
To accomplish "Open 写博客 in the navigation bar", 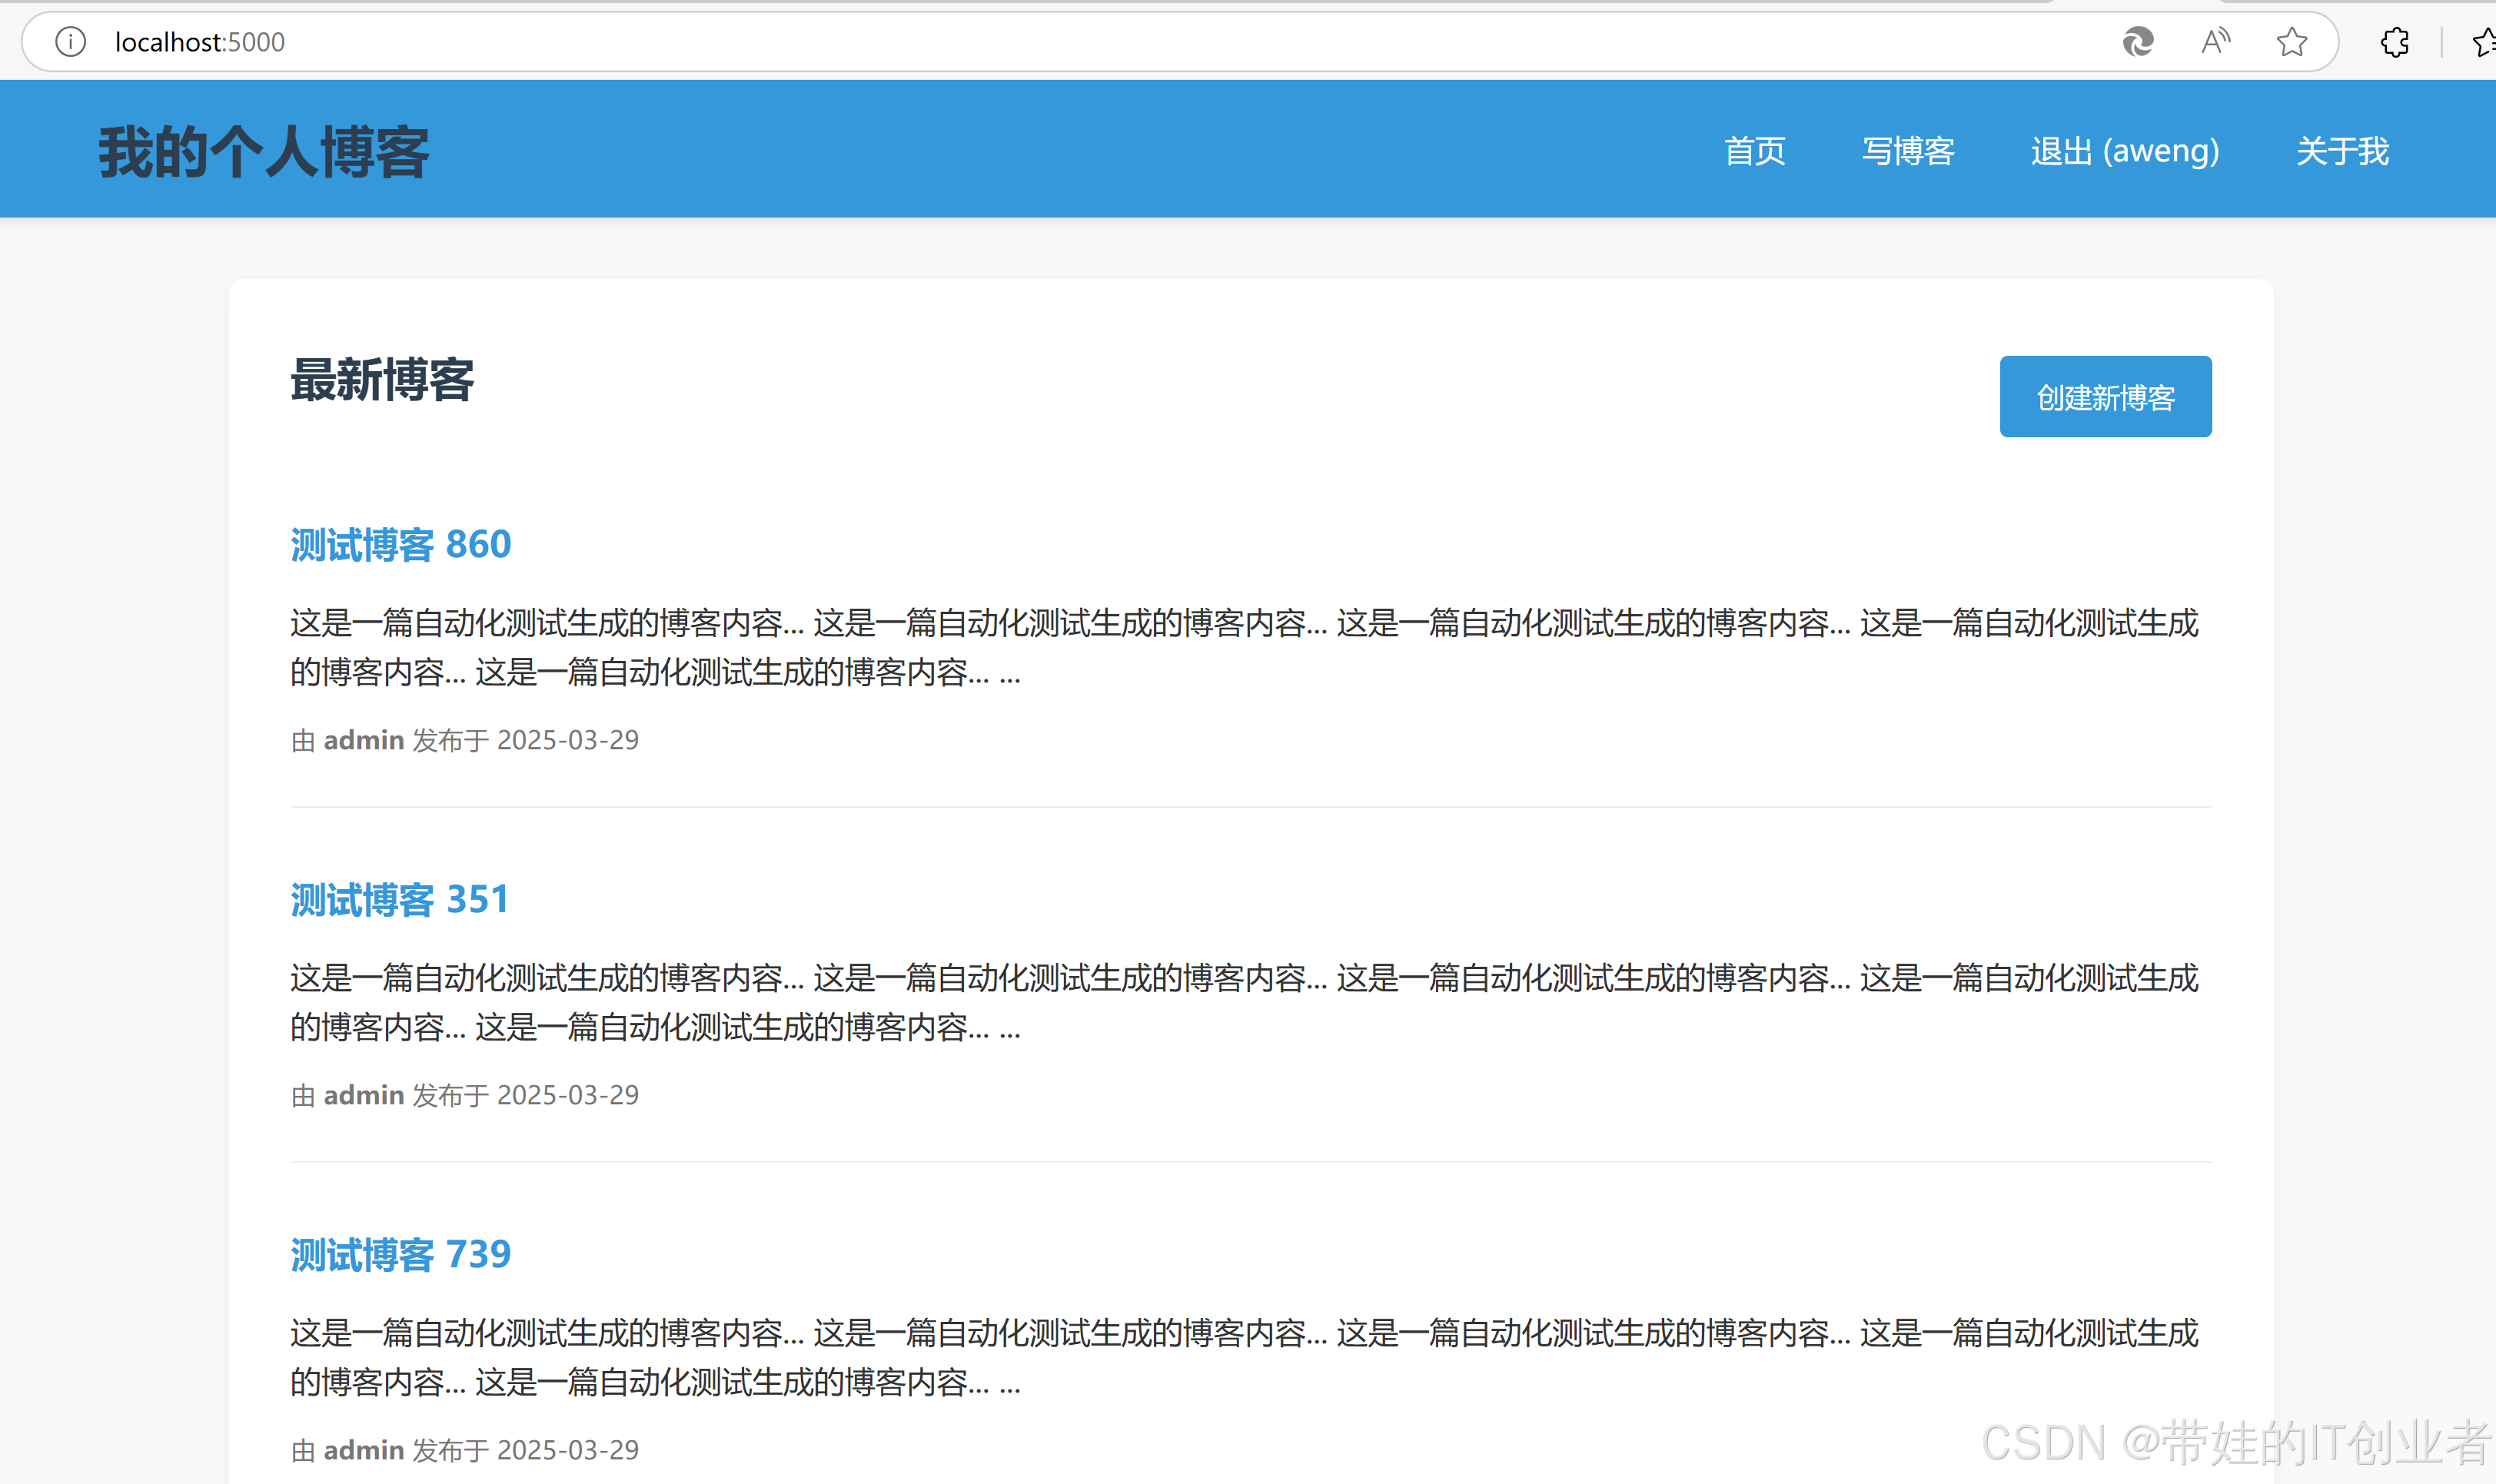I will pyautogui.click(x=1907, y=151).
